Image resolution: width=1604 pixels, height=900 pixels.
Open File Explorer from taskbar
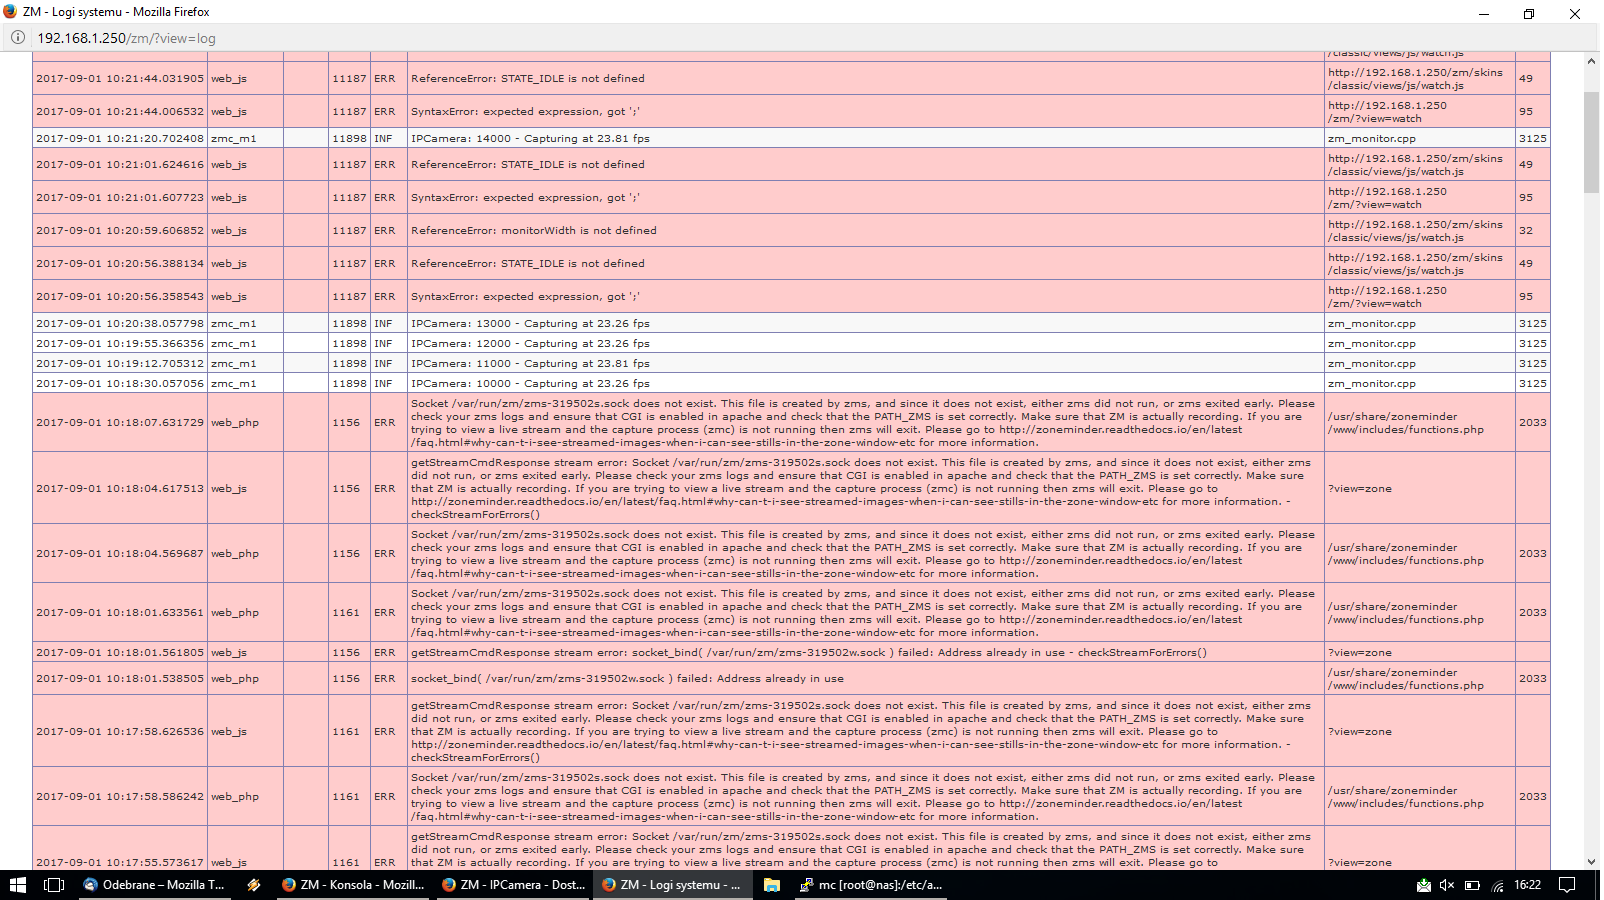click(x=772, y=885)
